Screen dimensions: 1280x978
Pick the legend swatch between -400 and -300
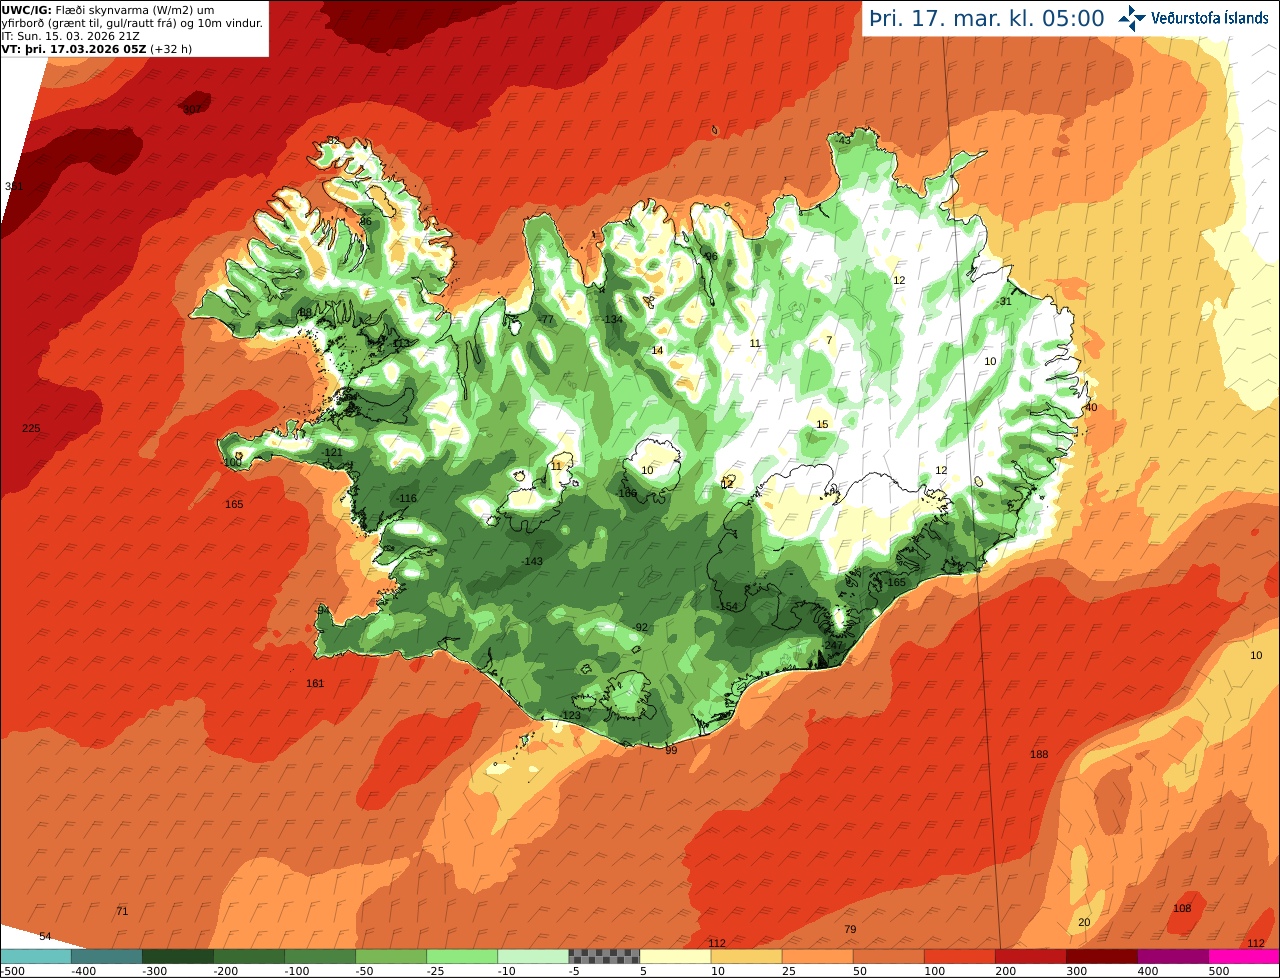[x=106, y=956]
